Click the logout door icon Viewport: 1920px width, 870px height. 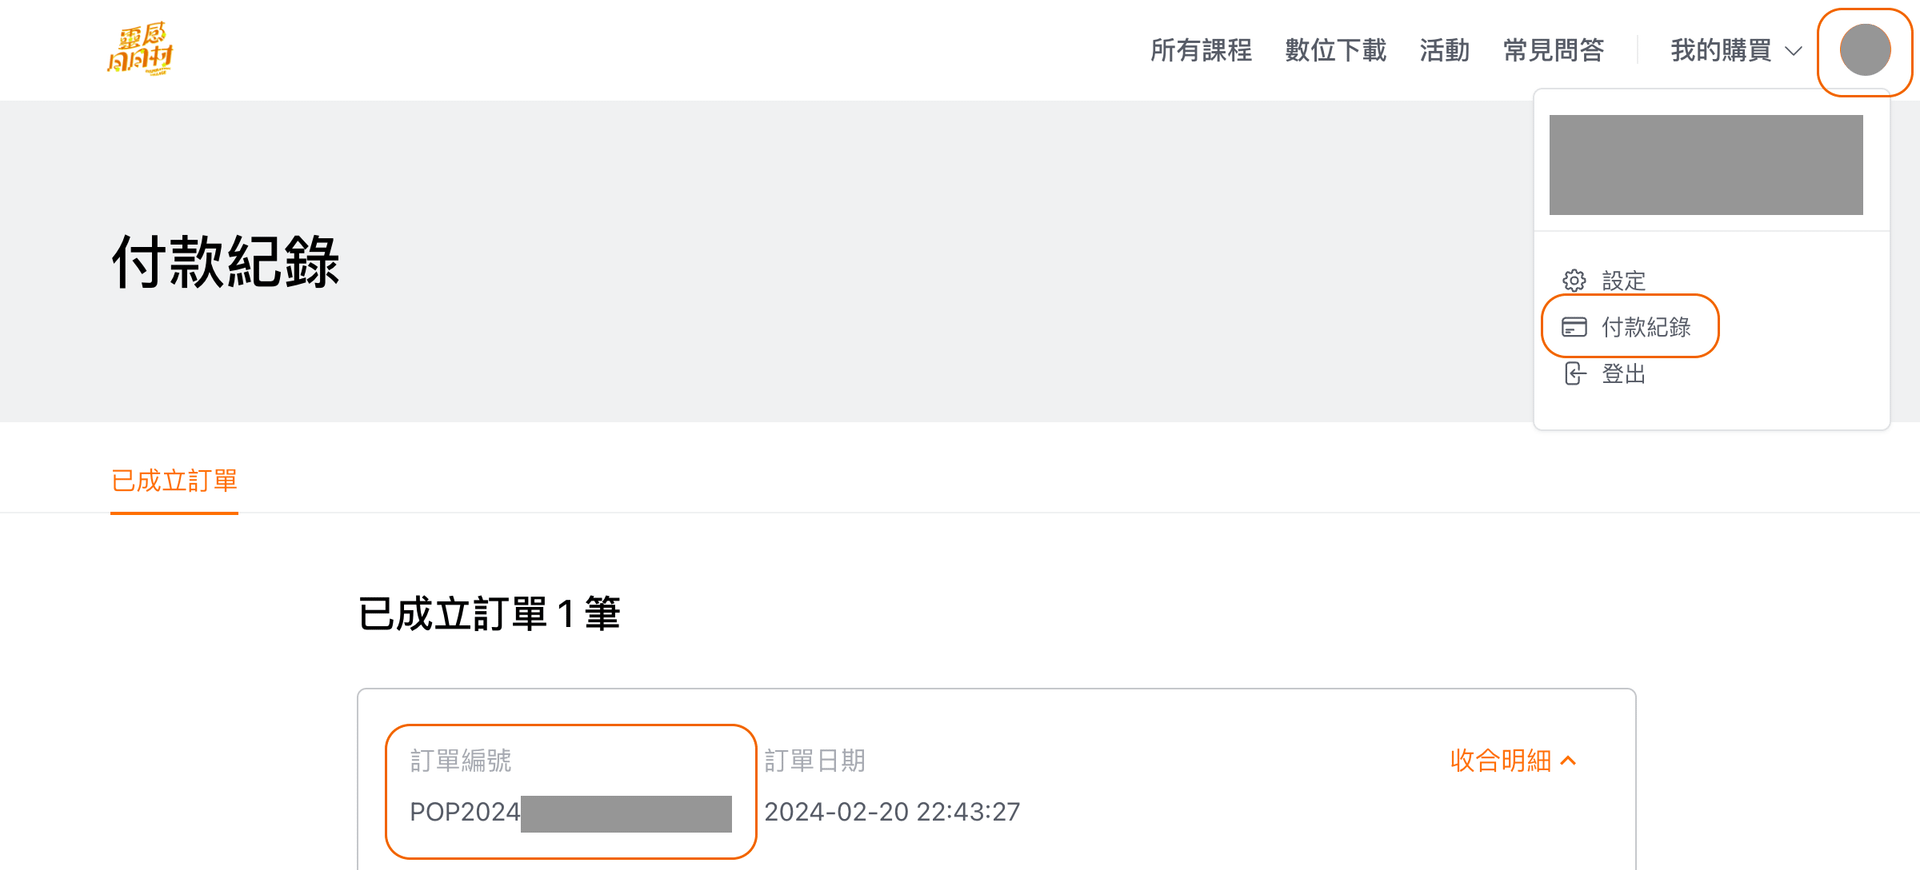(x=1574, y=374)
